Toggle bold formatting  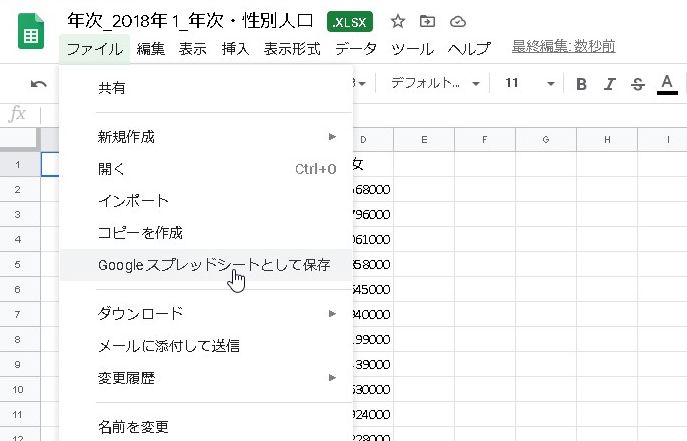(x=581, y=84)
